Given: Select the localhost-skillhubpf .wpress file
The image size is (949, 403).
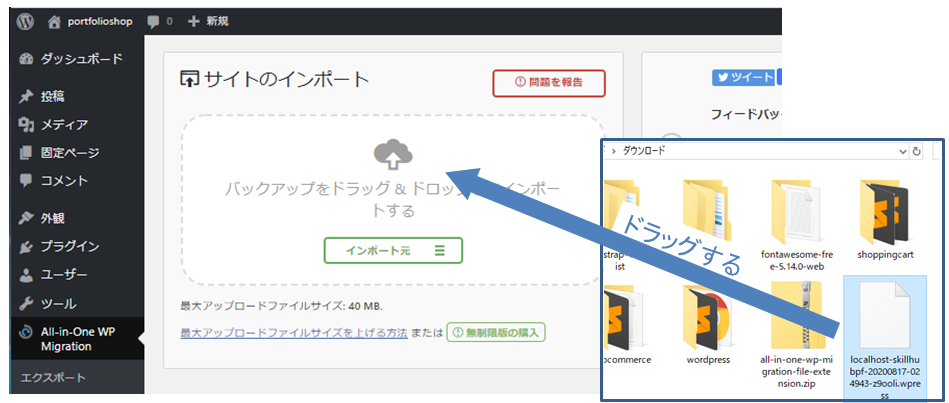Looking at the screenshot, I should pyautogui.click(x=884, y=339).
